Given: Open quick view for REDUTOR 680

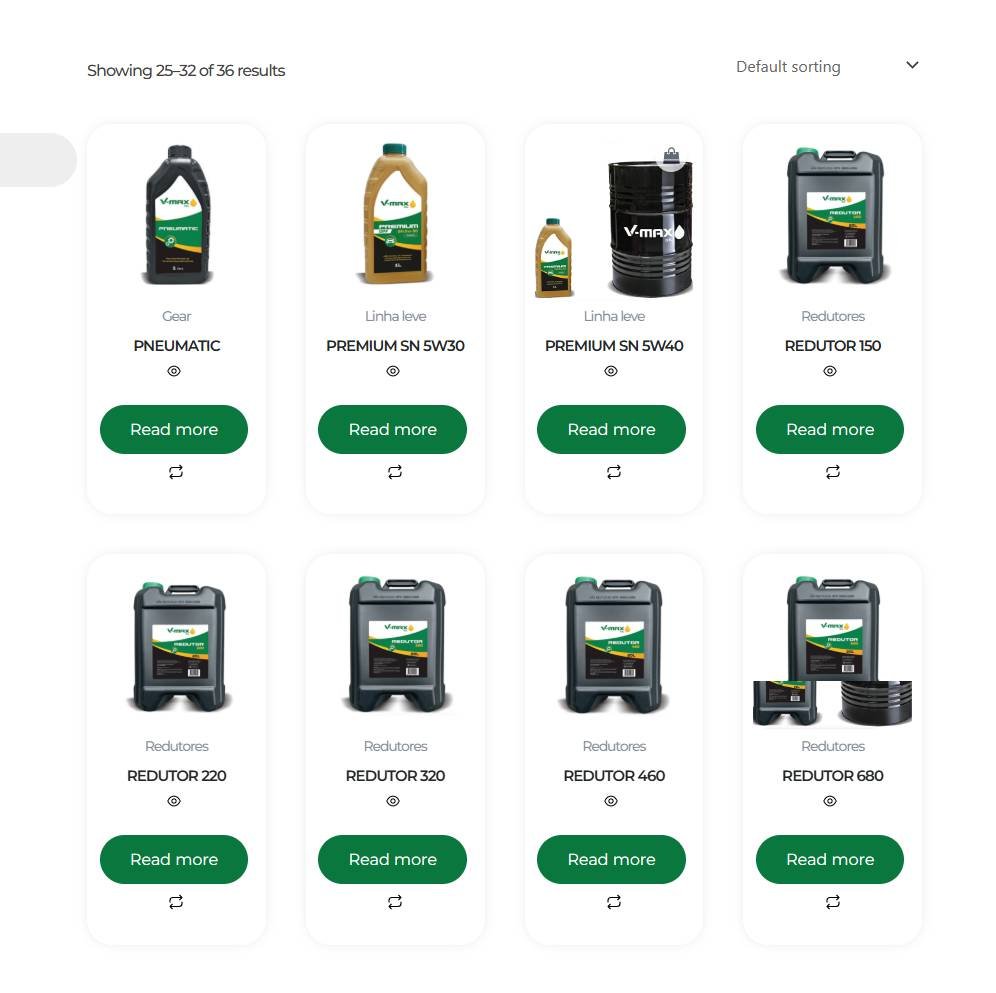Looking at the screenshot, I should pyautogui.click(x=830, y=801).
